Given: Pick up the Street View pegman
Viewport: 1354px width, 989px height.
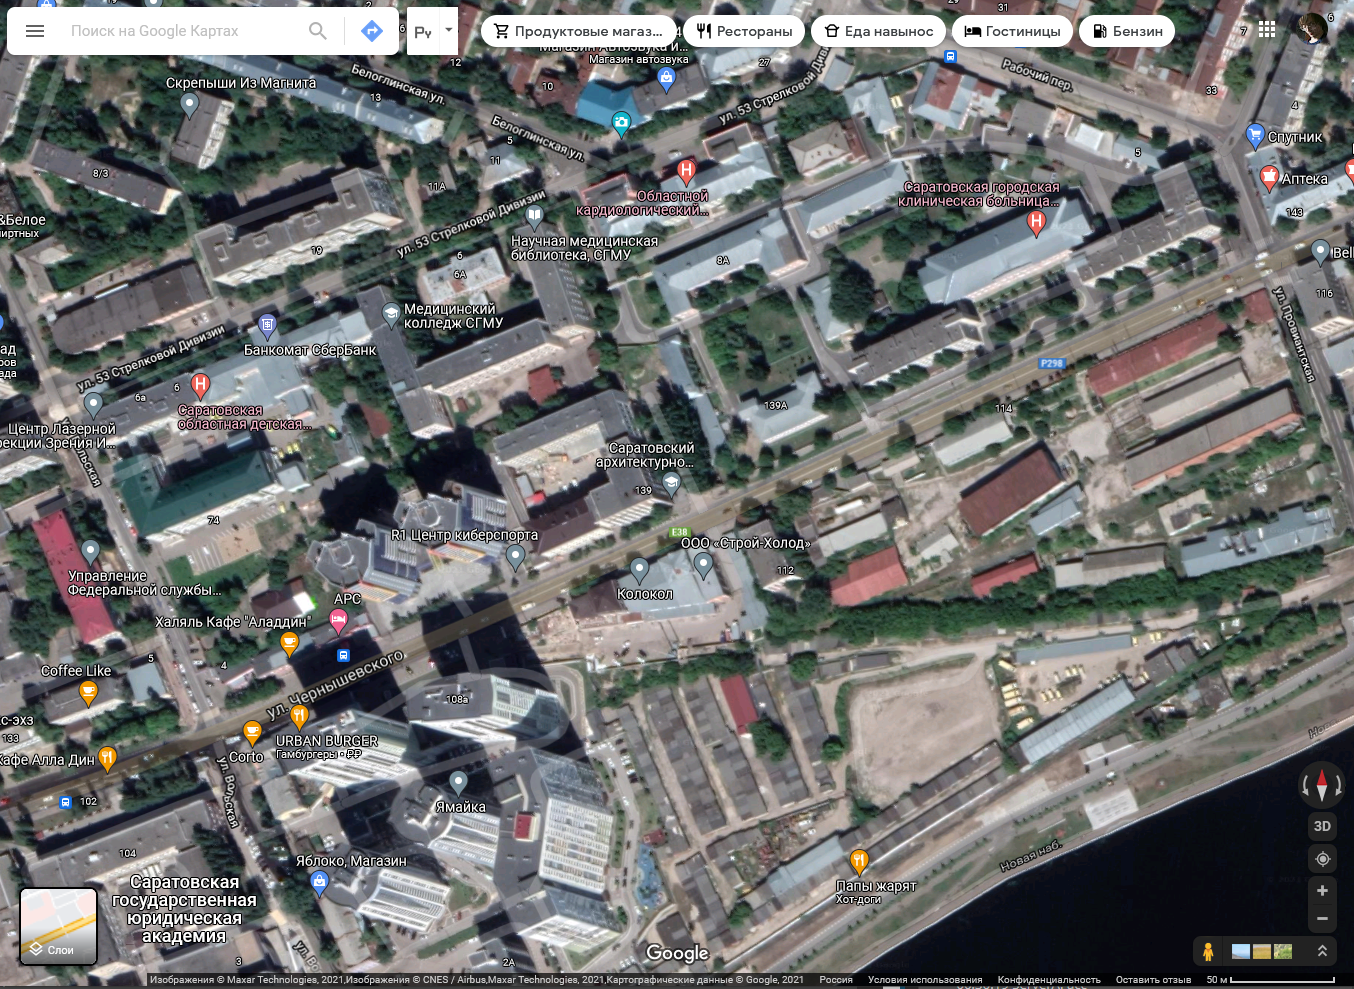Looking at the screenshot, I should 1208,951.
